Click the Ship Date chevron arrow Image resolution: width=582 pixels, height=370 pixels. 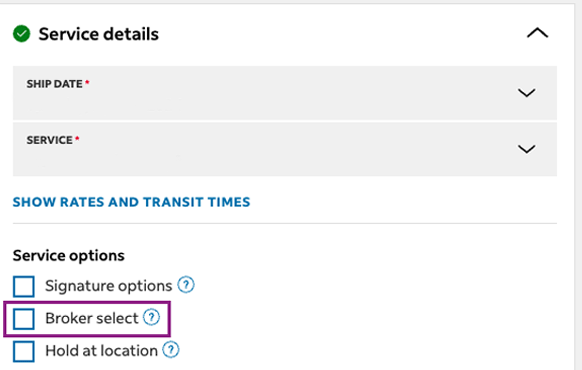(x=526, y=92)
